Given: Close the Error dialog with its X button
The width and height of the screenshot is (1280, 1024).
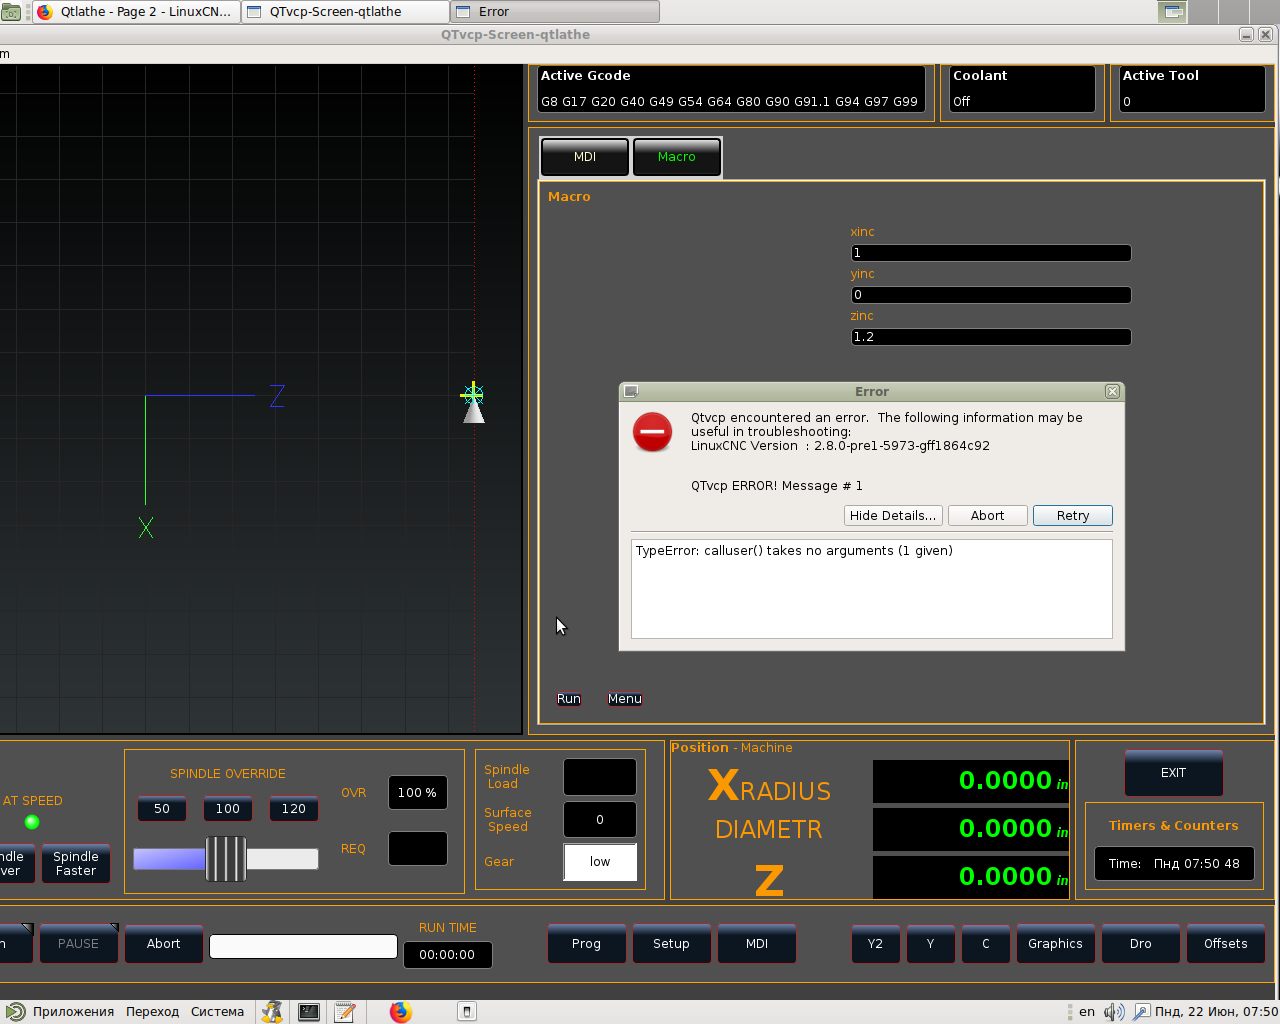Looking at the screenshot, I should coord(1112,391).
